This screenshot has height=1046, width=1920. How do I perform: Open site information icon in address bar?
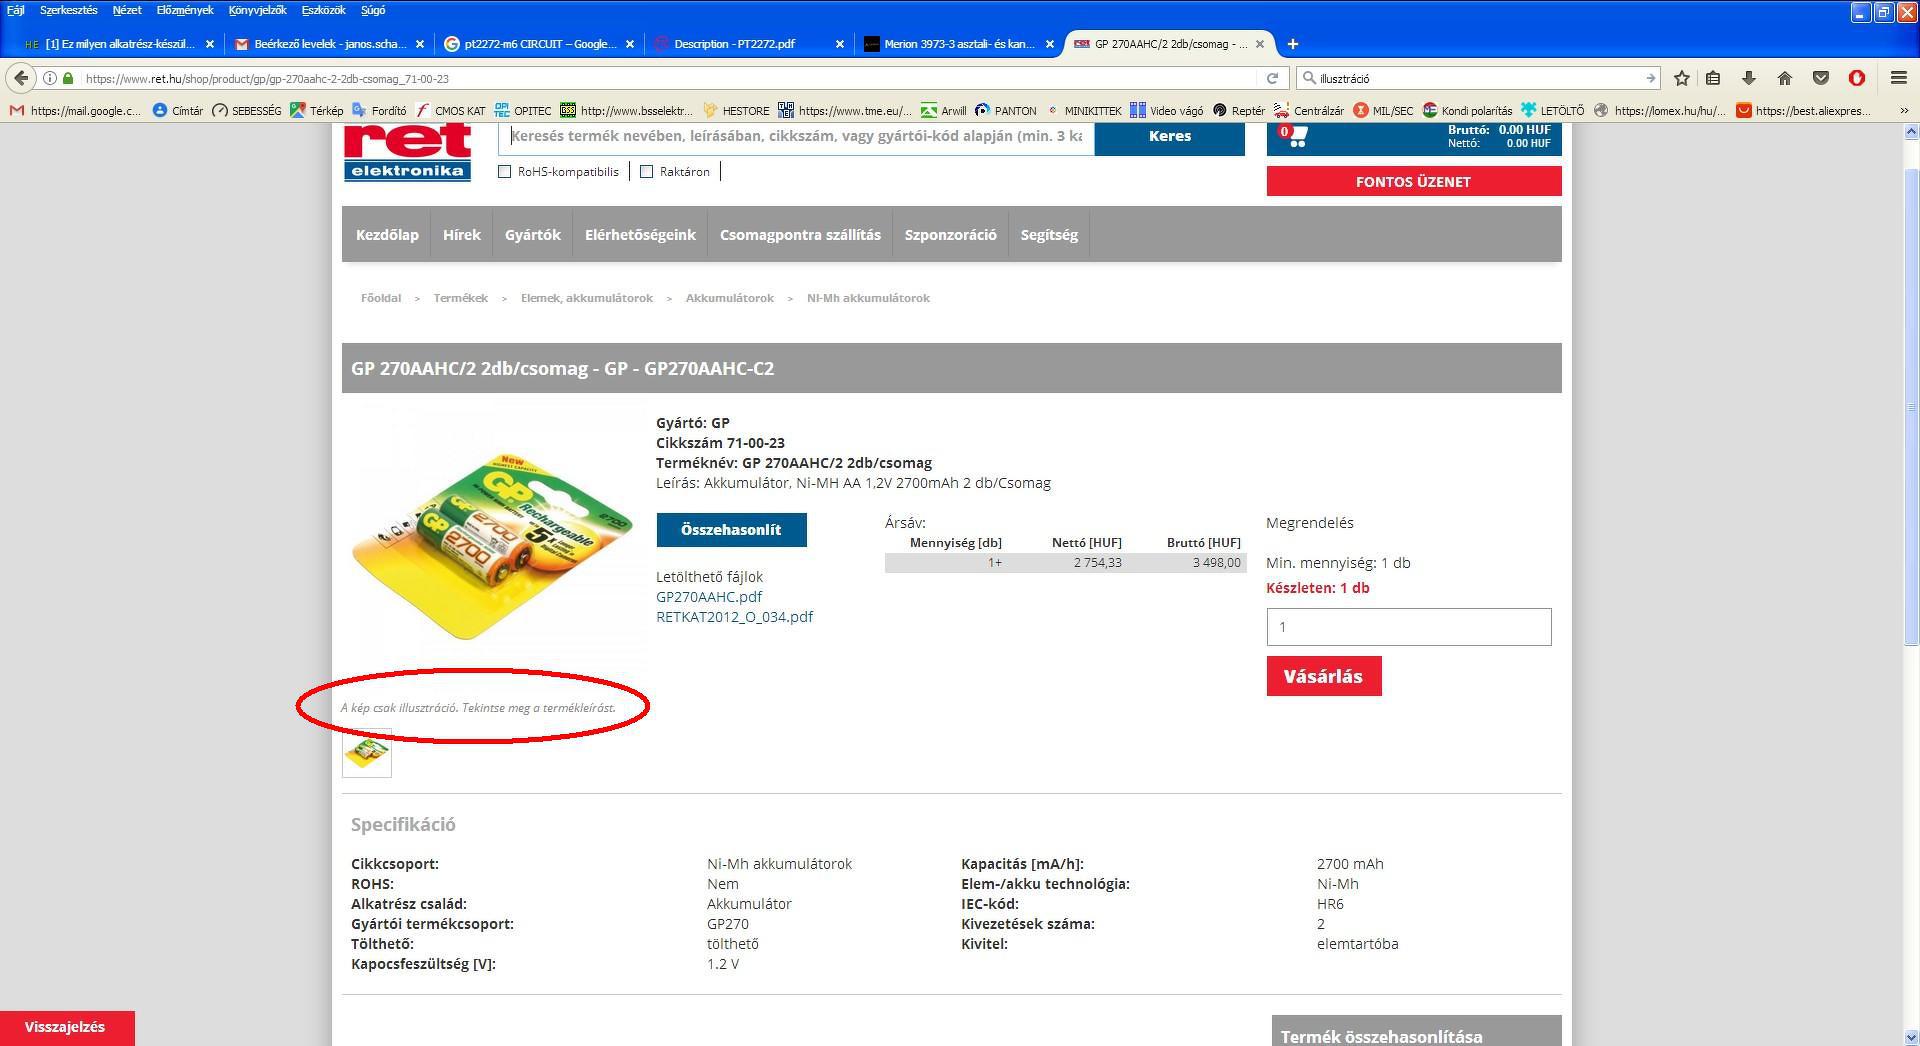pos(50,78)
